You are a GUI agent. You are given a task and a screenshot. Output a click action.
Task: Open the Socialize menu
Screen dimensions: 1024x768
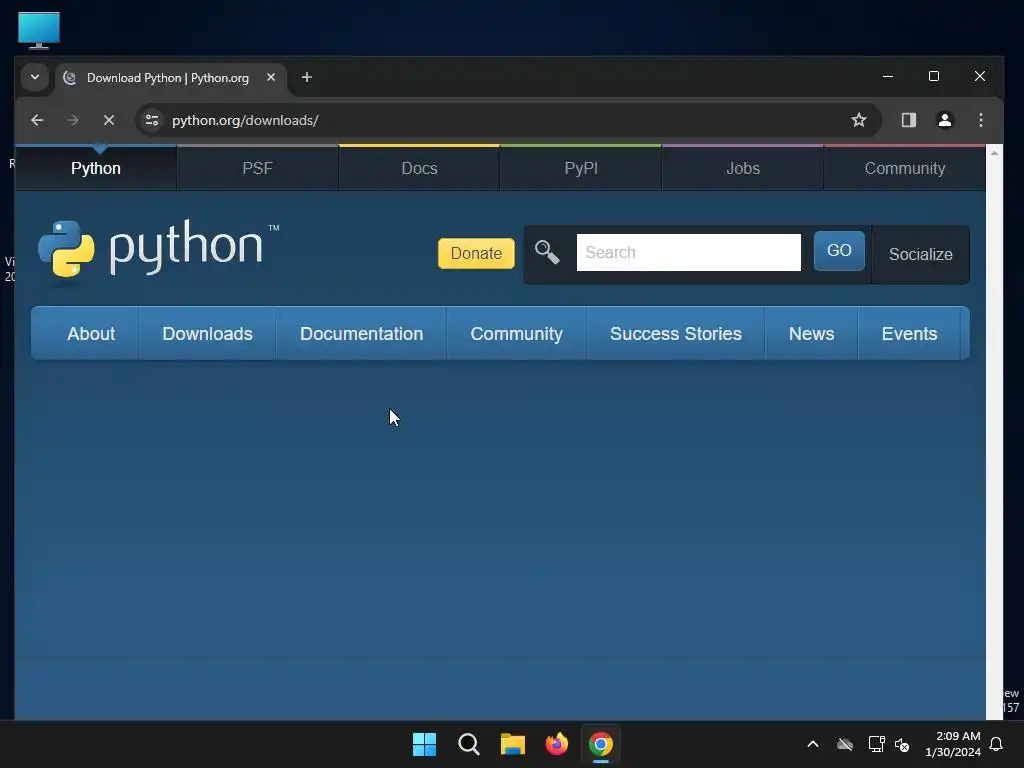click(920, 254)
